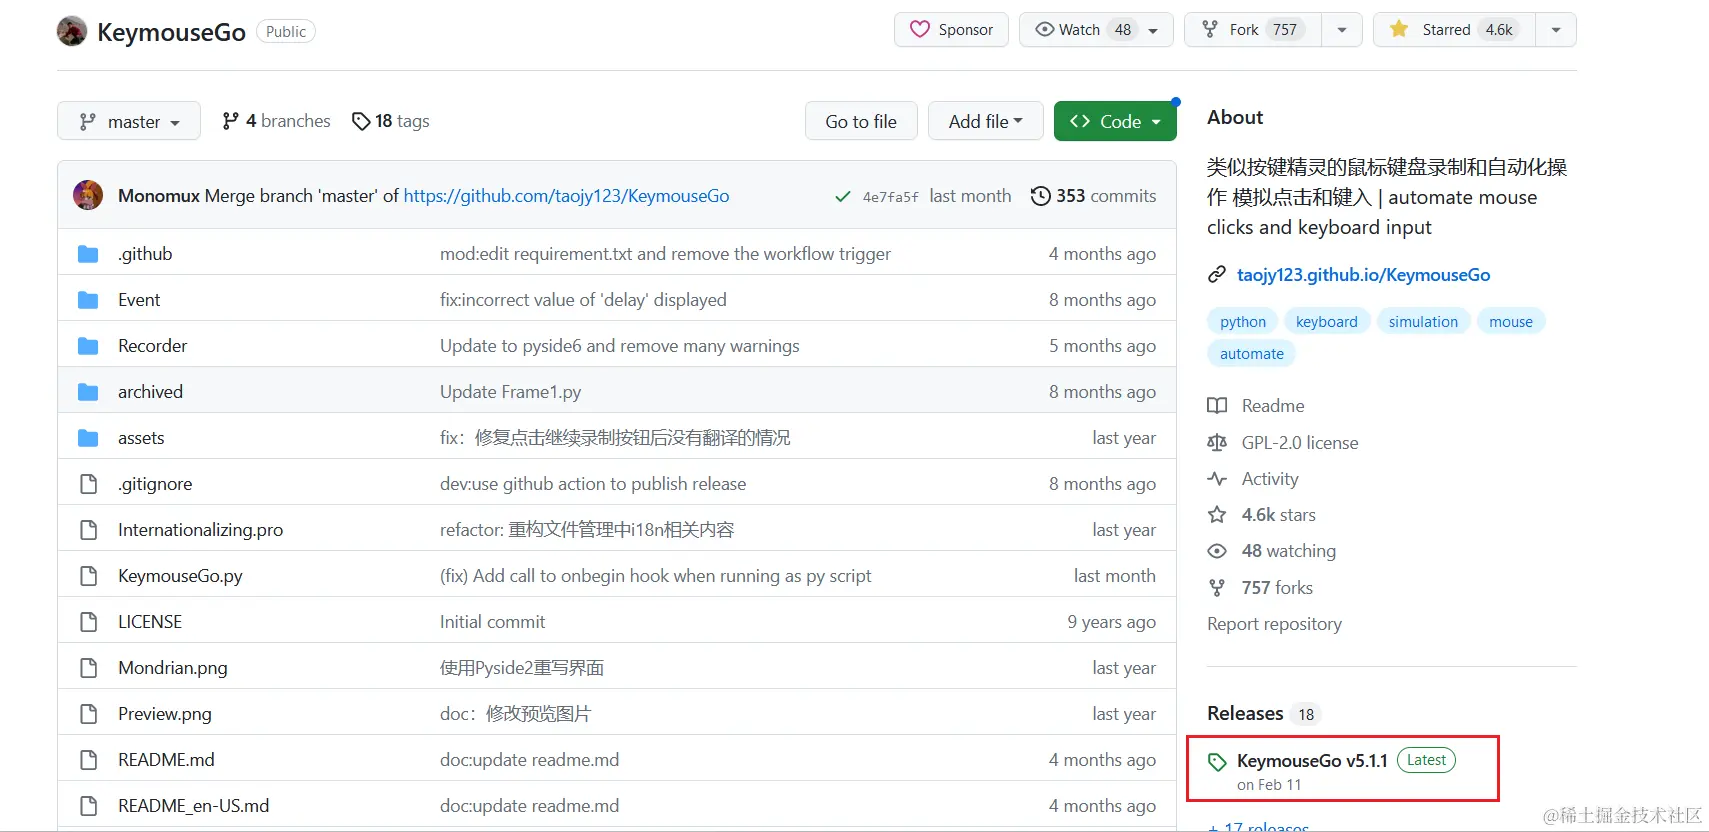Open the Internationalizing.pro file
This screenshot has width=1709, height=832.
[200, 530]
